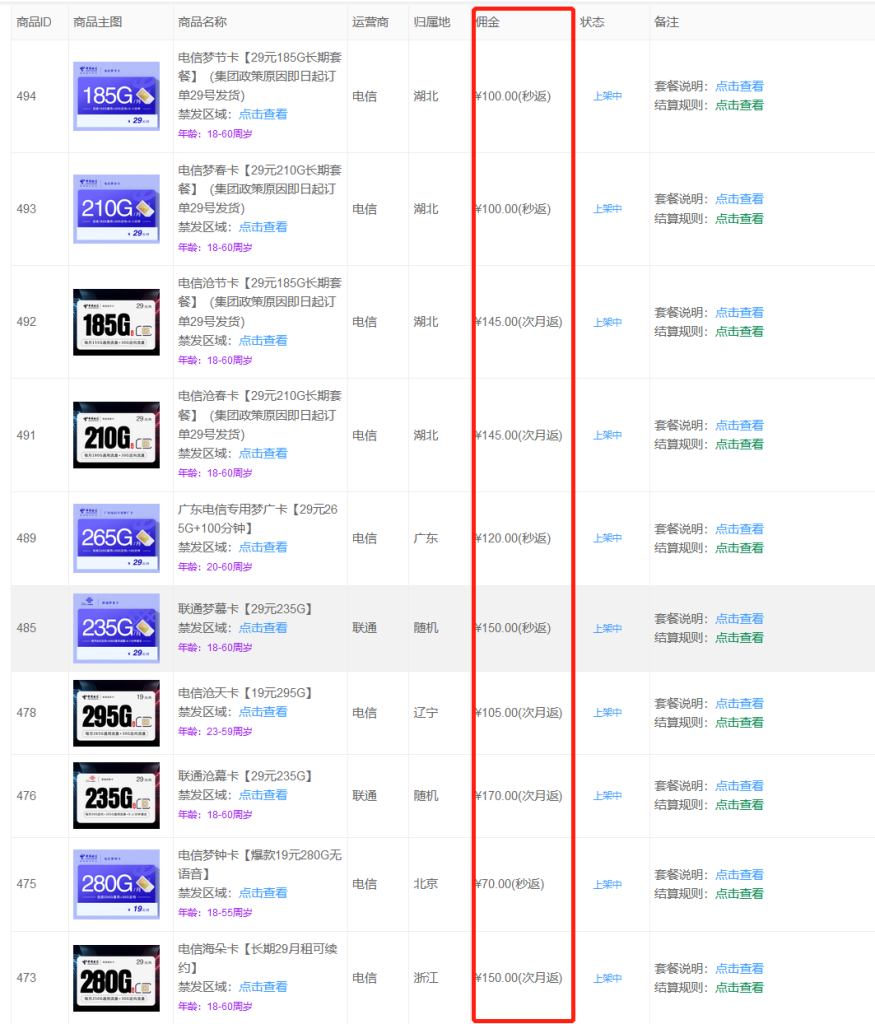Select commission ¥170.00(次月返) cell

click(x=518, y=795)
